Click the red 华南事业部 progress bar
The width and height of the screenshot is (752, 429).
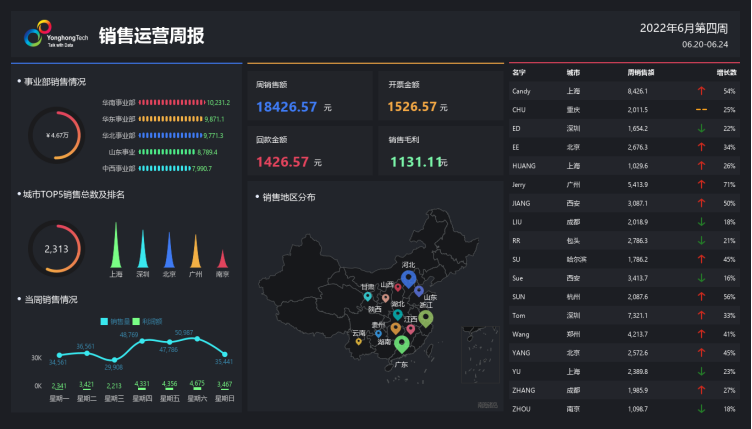coord(171,102)
